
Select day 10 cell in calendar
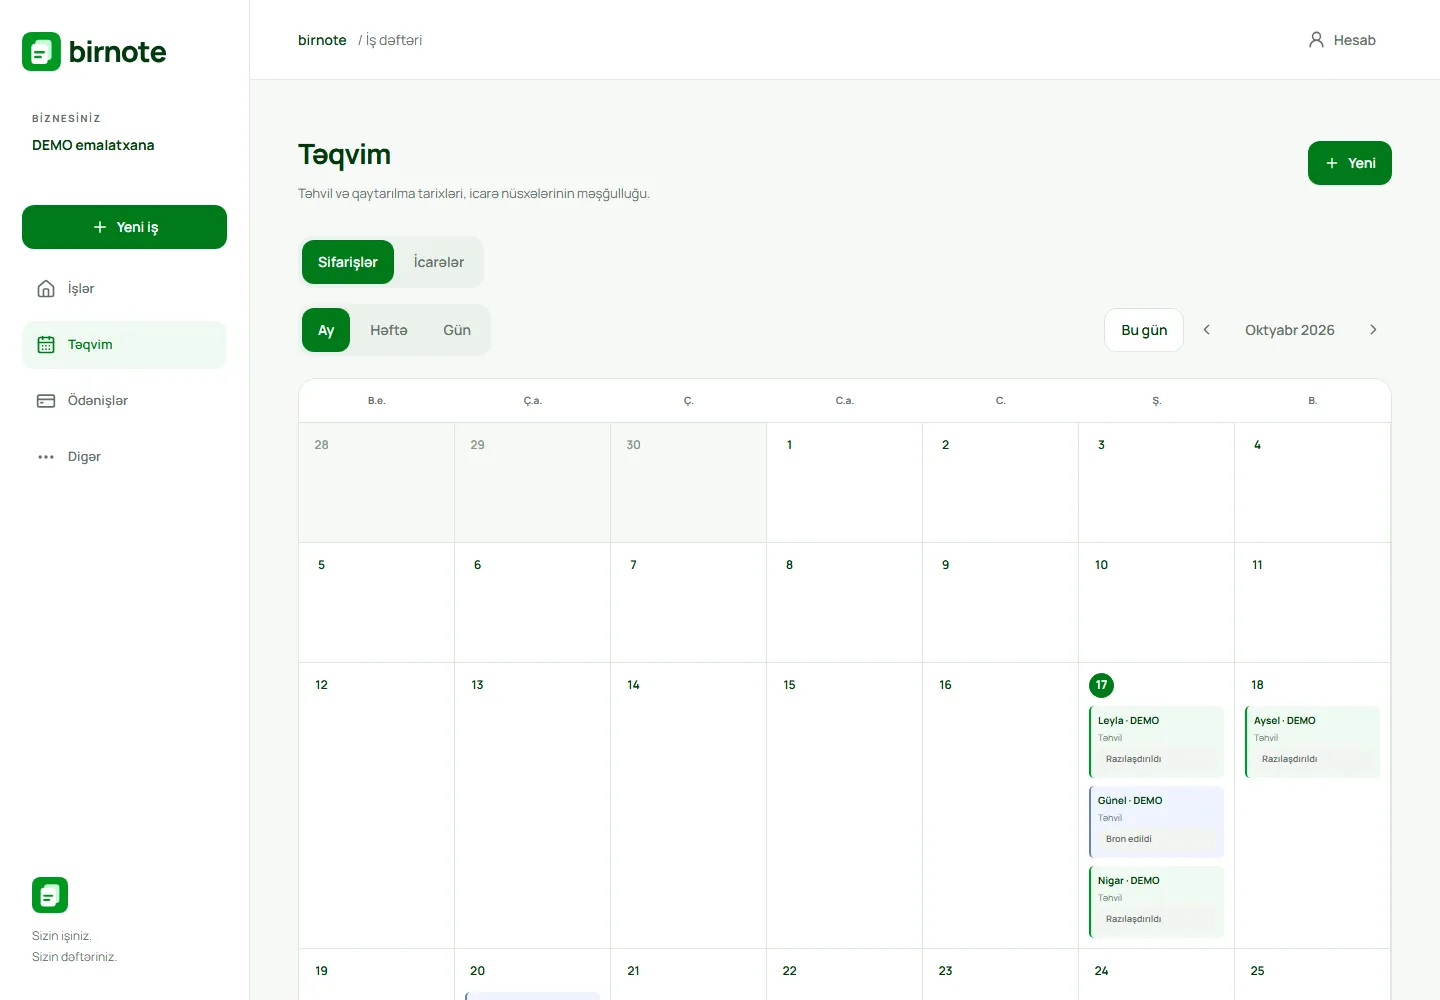pyautogui.click(x=1156, y=603)
